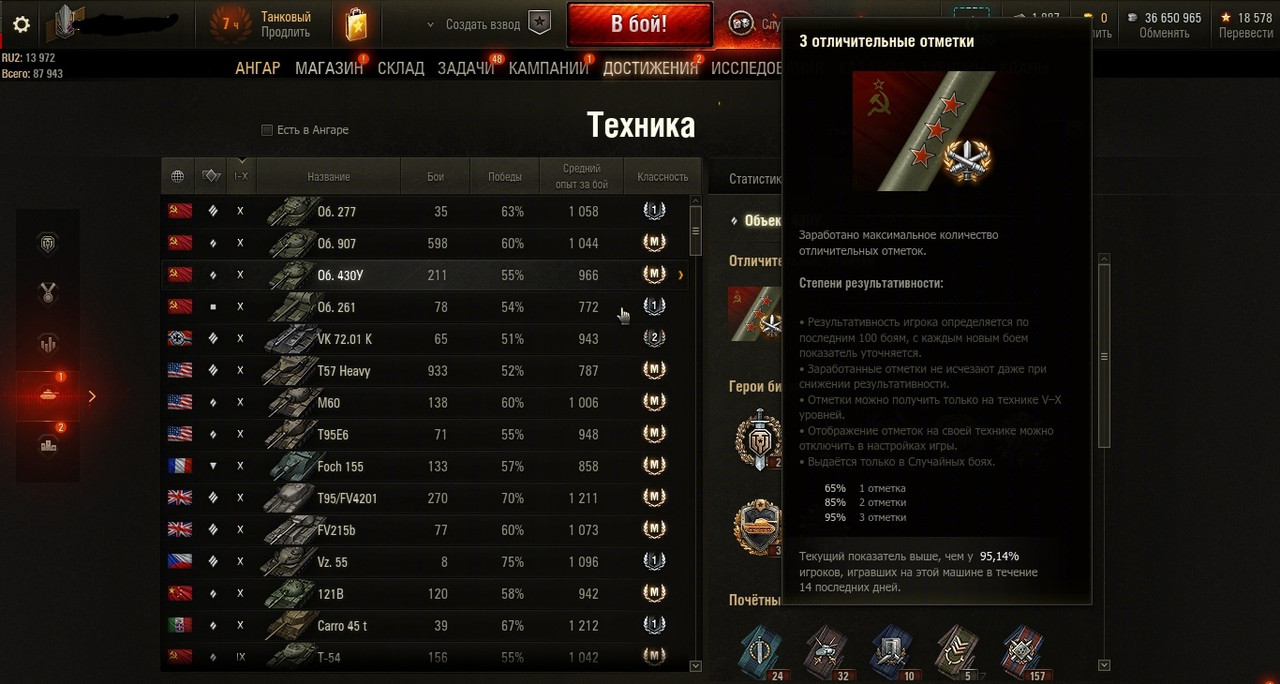Select the T95/FV4201 row in the list

tap(430, 498)
